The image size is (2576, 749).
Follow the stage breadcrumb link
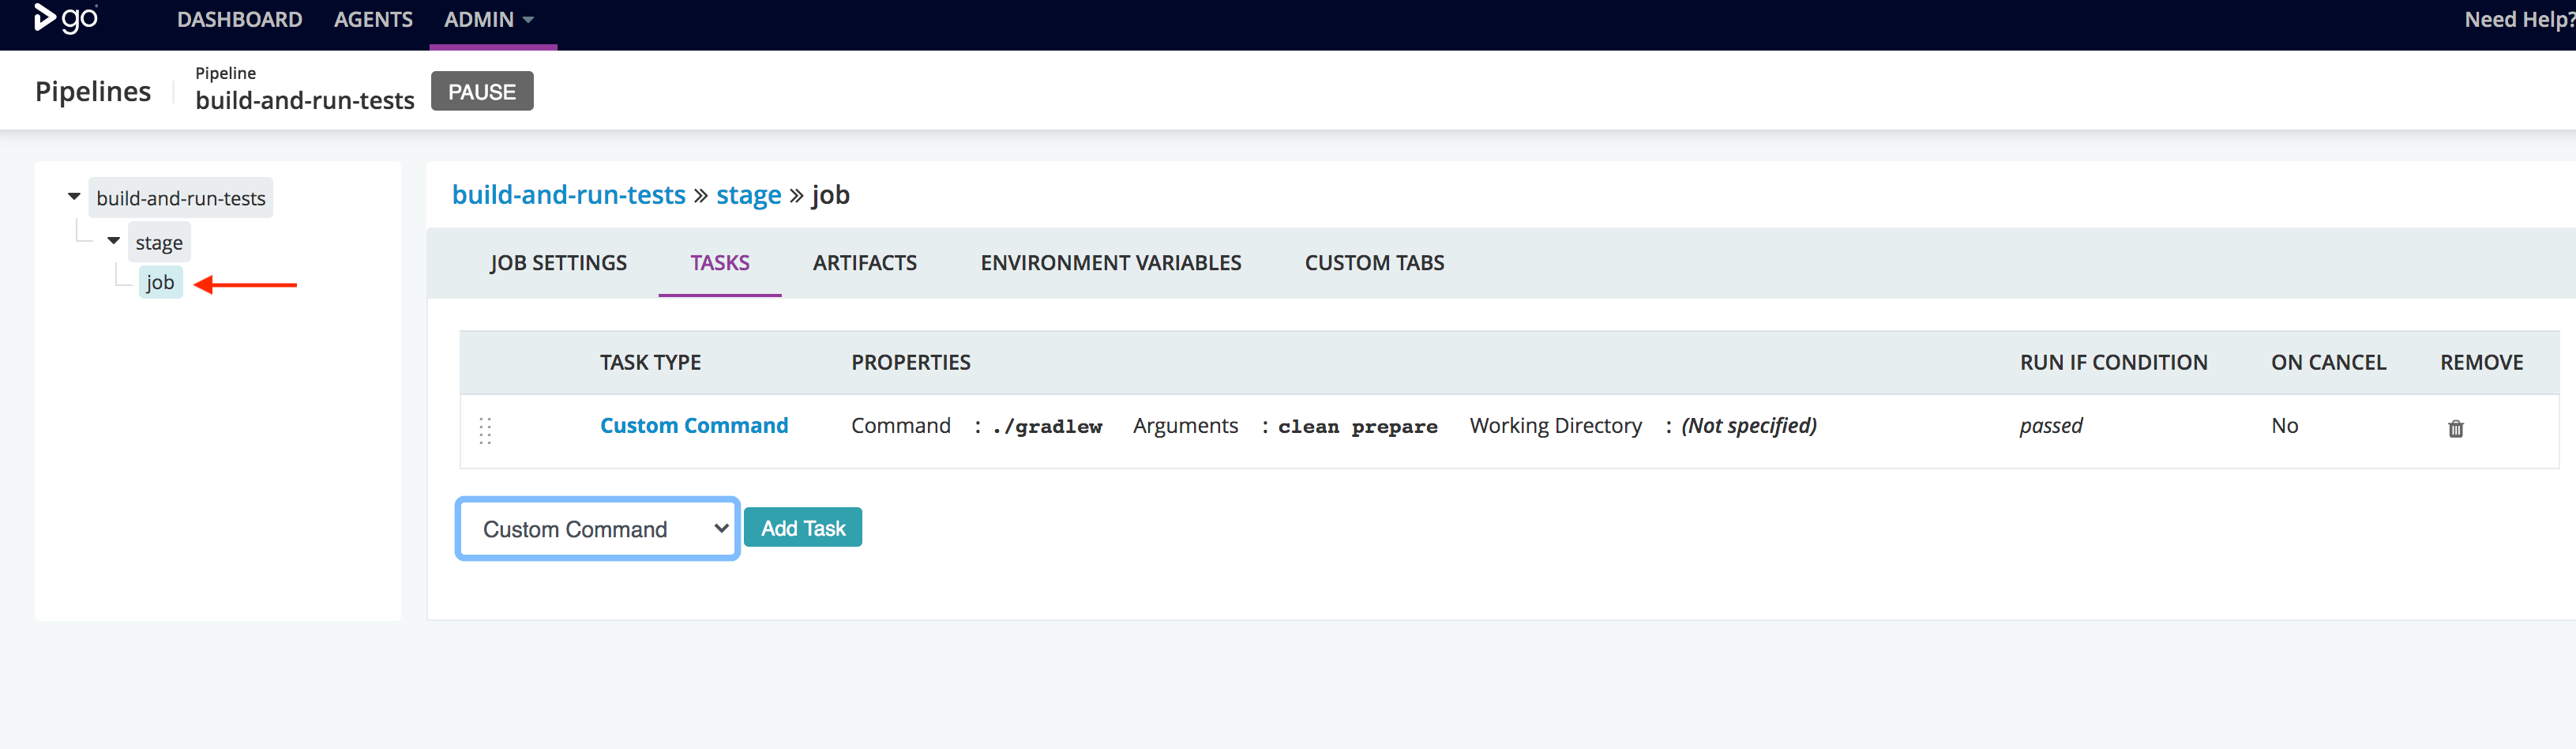click(749, 195)
